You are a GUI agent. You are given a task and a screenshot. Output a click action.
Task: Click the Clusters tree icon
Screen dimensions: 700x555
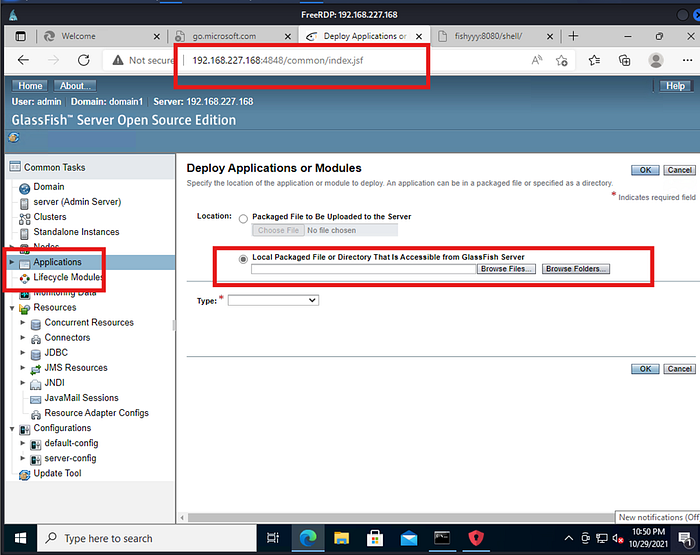(25, 218)
